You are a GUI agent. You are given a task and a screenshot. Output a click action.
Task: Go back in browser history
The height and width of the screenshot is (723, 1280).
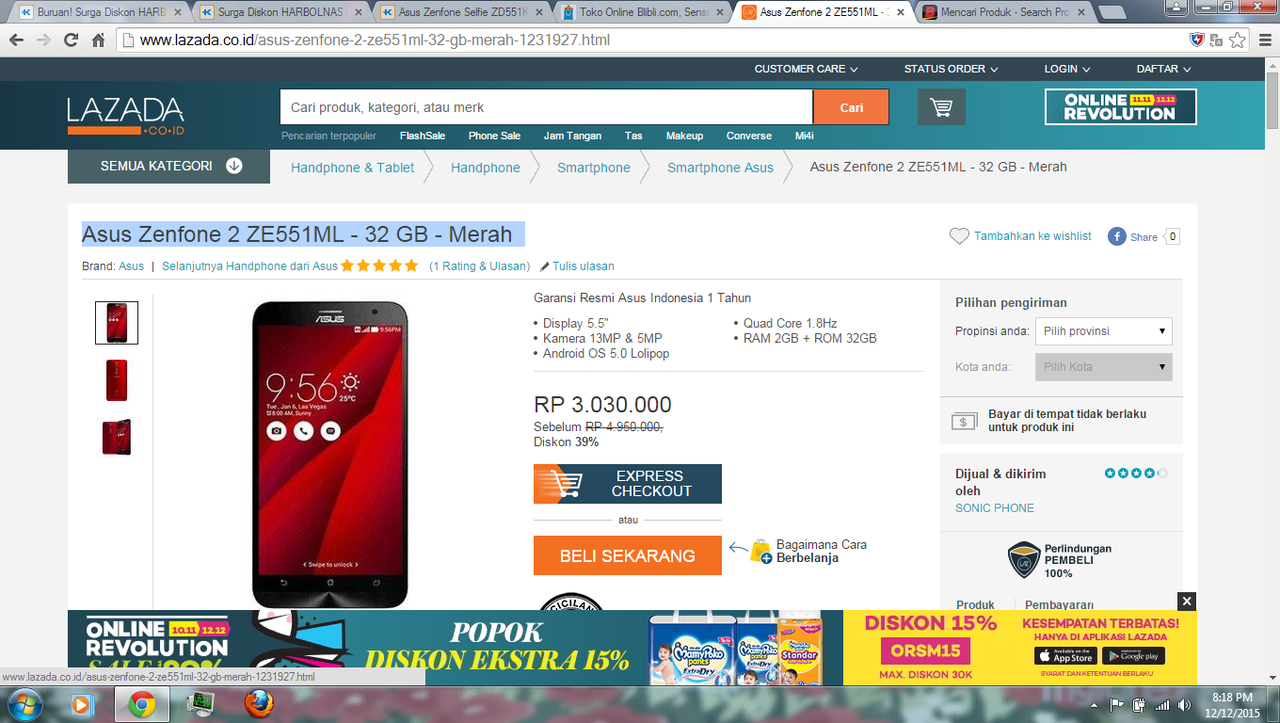point(17,40)
